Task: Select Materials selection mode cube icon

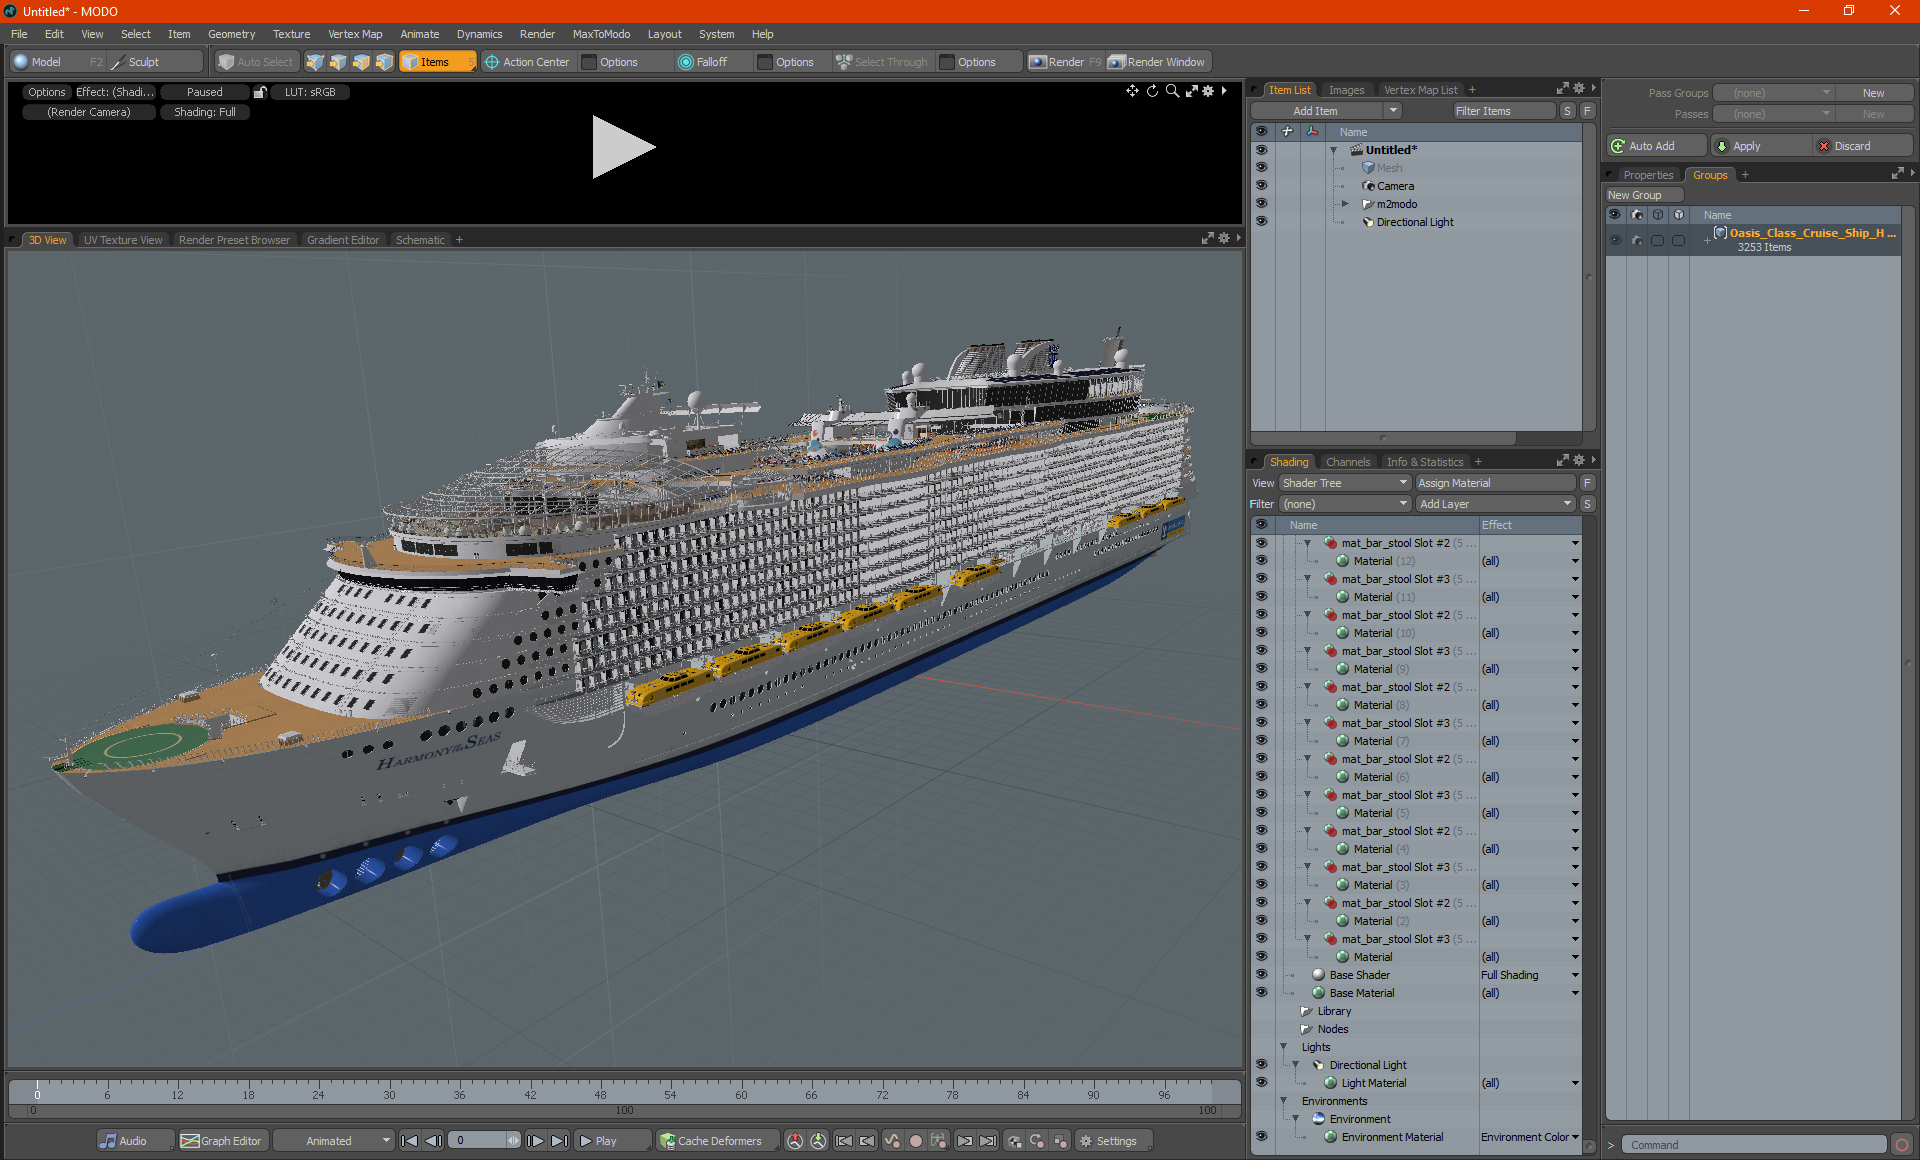Action: tap(384, 62)
